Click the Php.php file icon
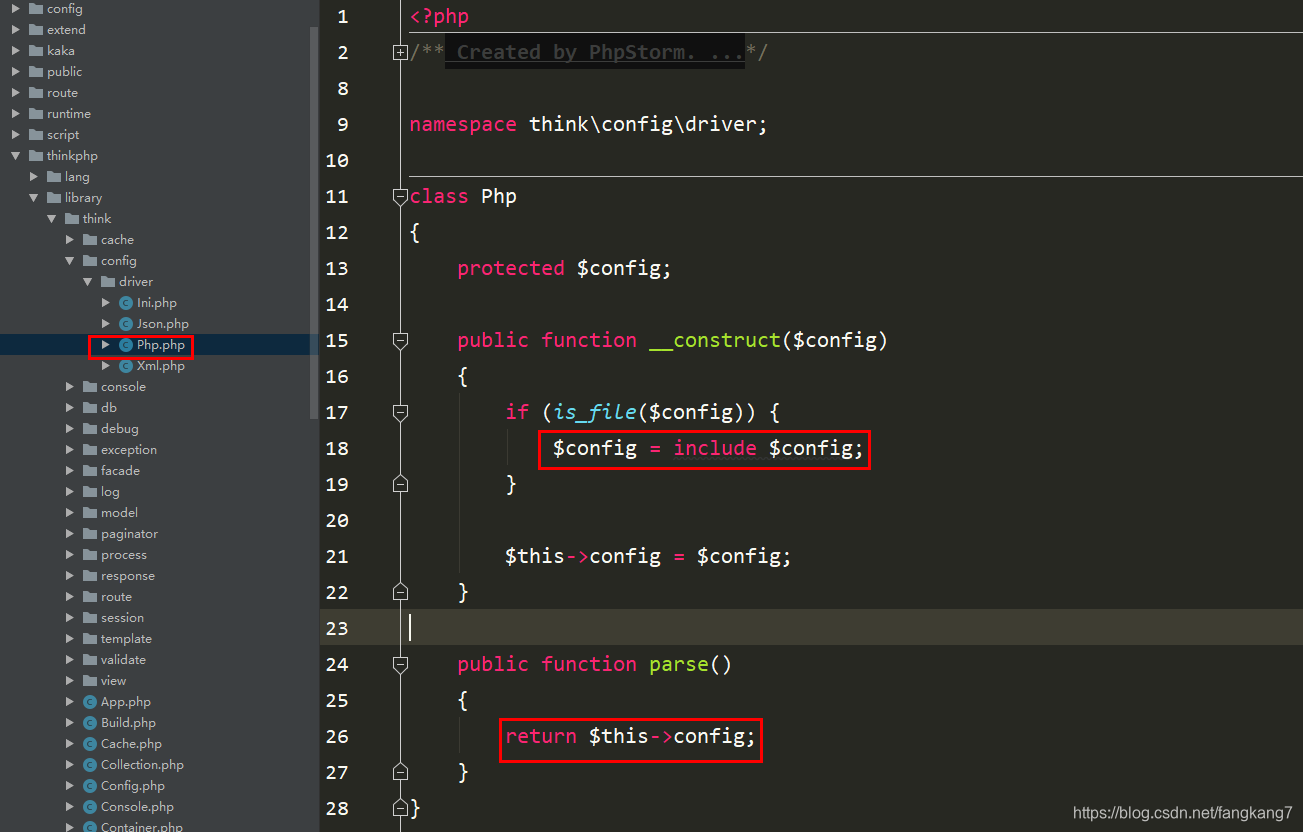 (125, 345)
